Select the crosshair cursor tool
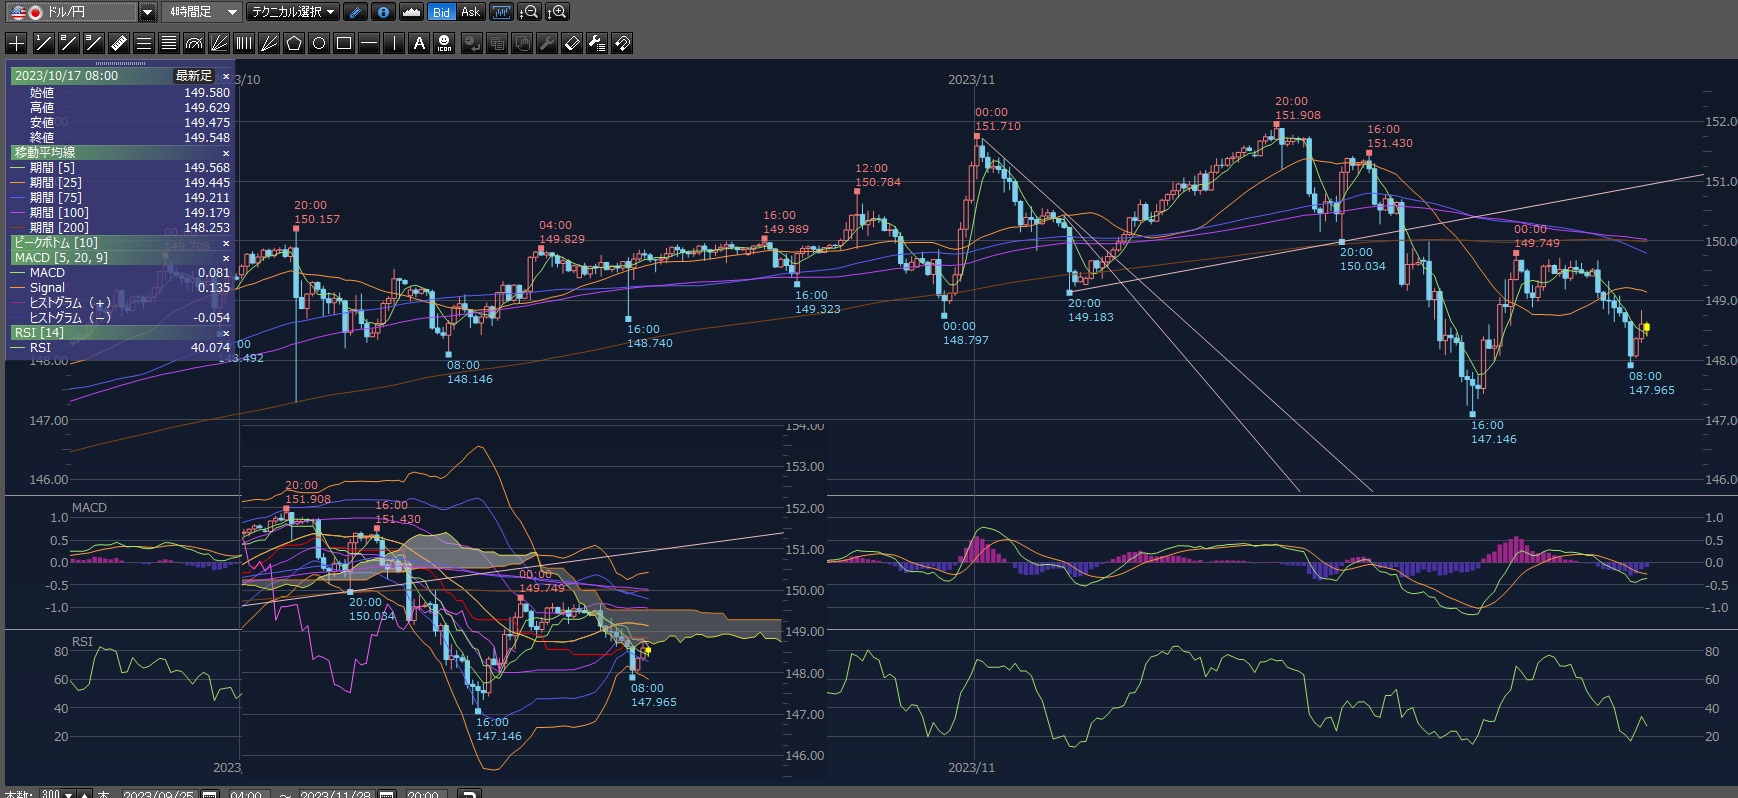Image resolution: width=1738 pixels, height=798 pixels. pos(16,43)
